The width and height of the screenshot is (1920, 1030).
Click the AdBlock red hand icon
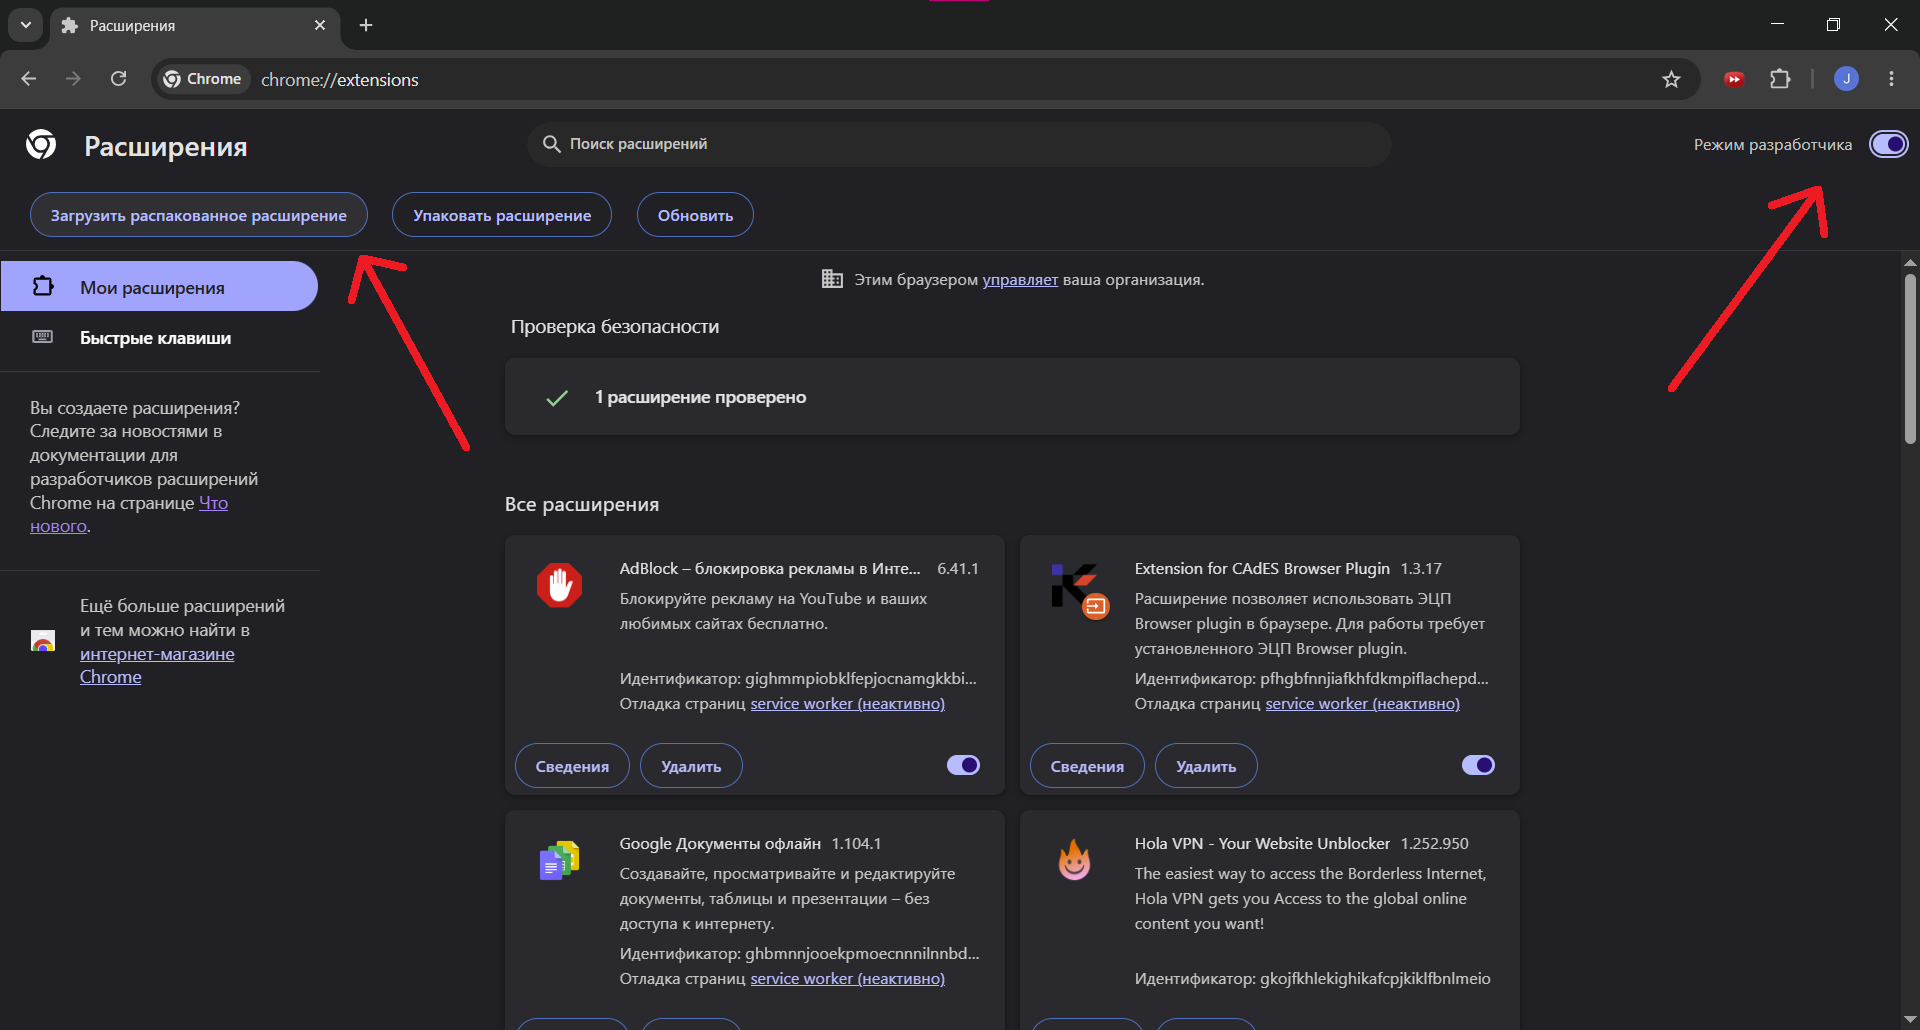[x=560, y=585]
